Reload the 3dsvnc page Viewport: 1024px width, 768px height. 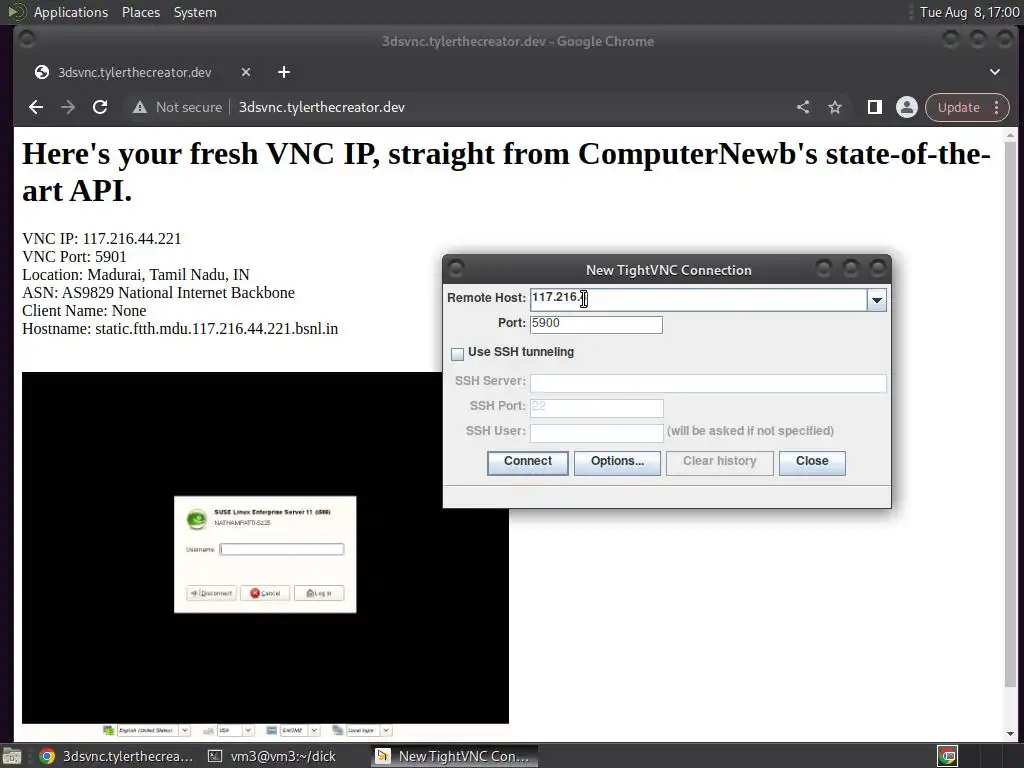100,107
